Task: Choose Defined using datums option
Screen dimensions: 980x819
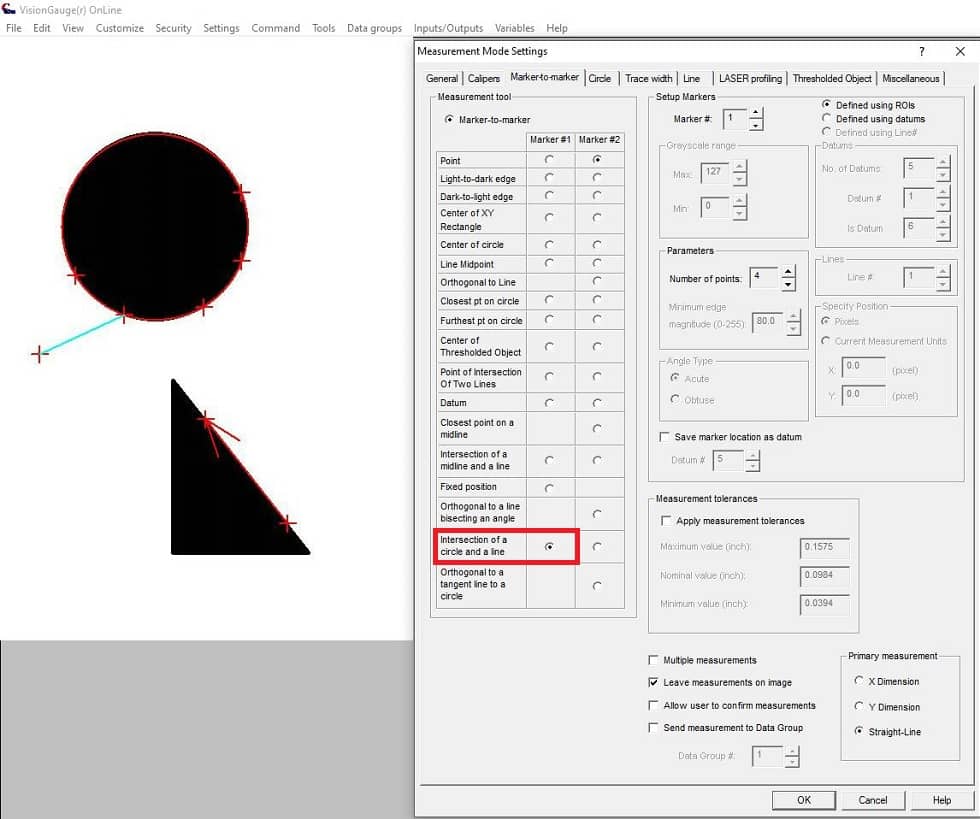Action: (826, 118)
